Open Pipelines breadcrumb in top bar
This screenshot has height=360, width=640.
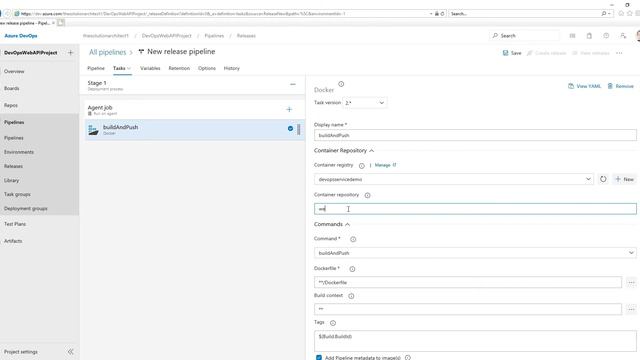point(214,36)
